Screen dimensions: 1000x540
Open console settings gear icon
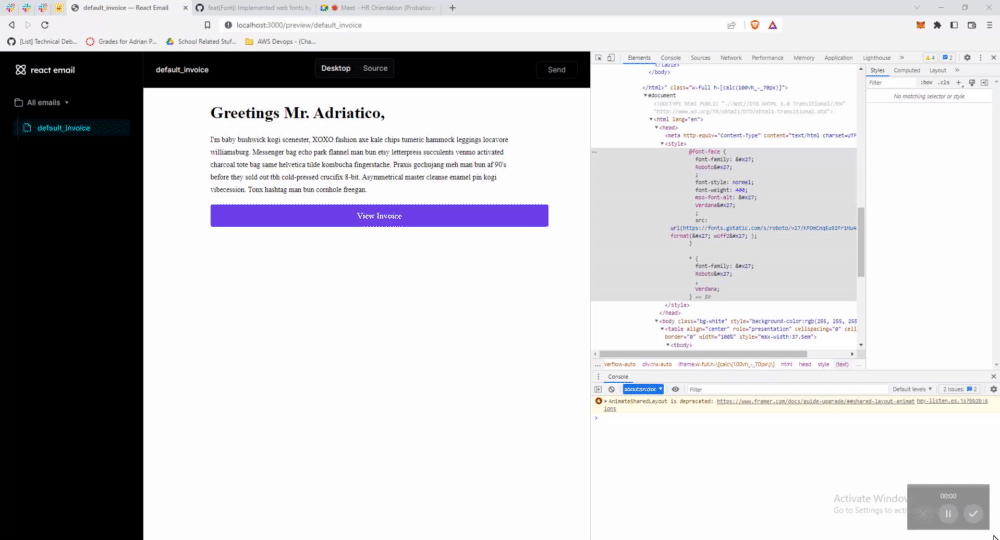tap(993, 389)
